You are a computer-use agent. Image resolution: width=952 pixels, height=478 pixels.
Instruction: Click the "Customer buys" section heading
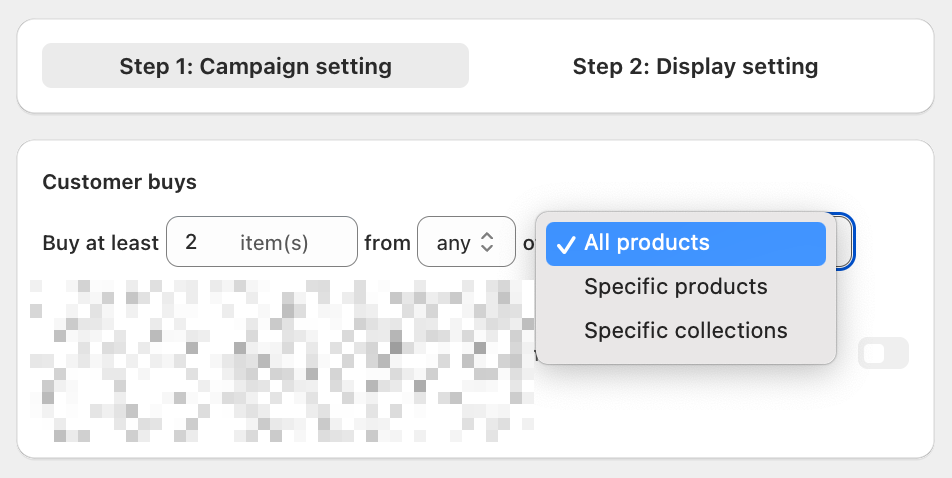click(x=120, y=182)
